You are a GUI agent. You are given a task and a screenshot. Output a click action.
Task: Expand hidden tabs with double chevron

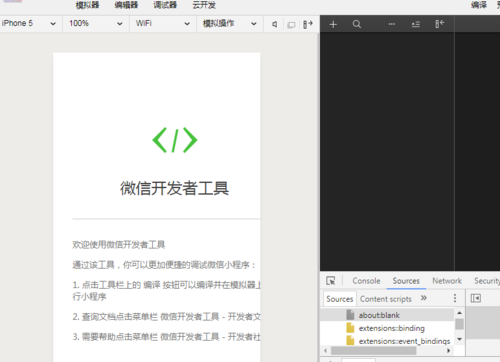[424, 298]
